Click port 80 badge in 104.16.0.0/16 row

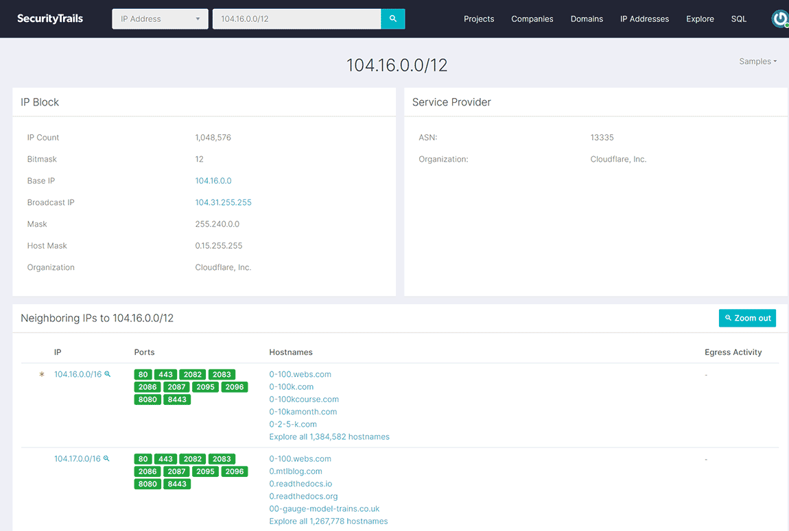(143, 374)
